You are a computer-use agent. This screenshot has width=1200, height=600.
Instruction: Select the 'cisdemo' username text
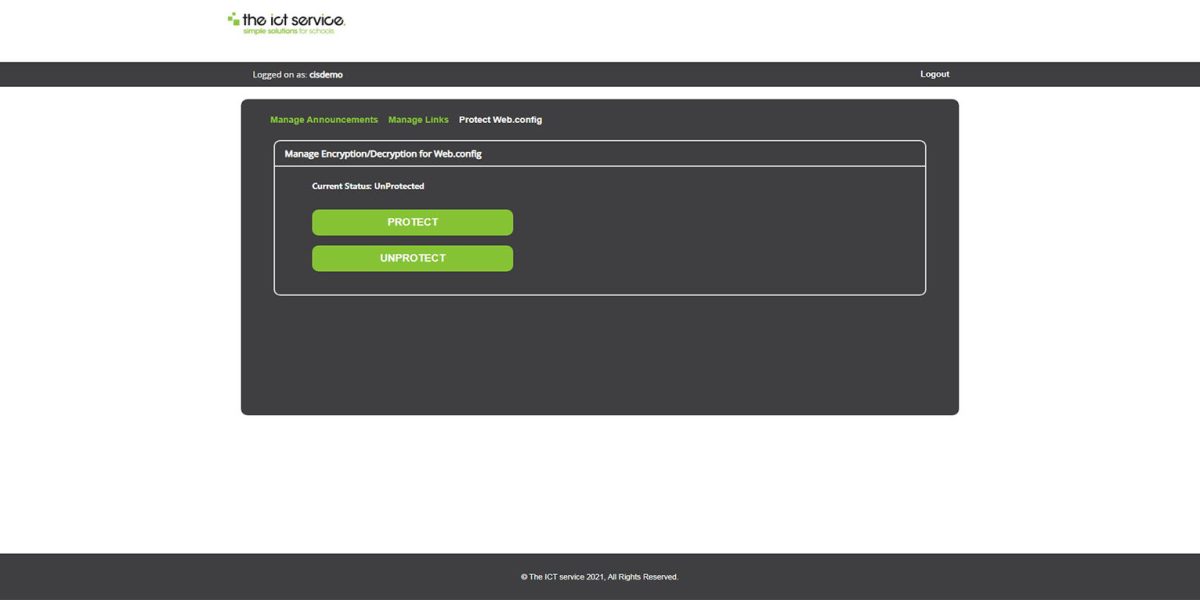pos(325,74)
